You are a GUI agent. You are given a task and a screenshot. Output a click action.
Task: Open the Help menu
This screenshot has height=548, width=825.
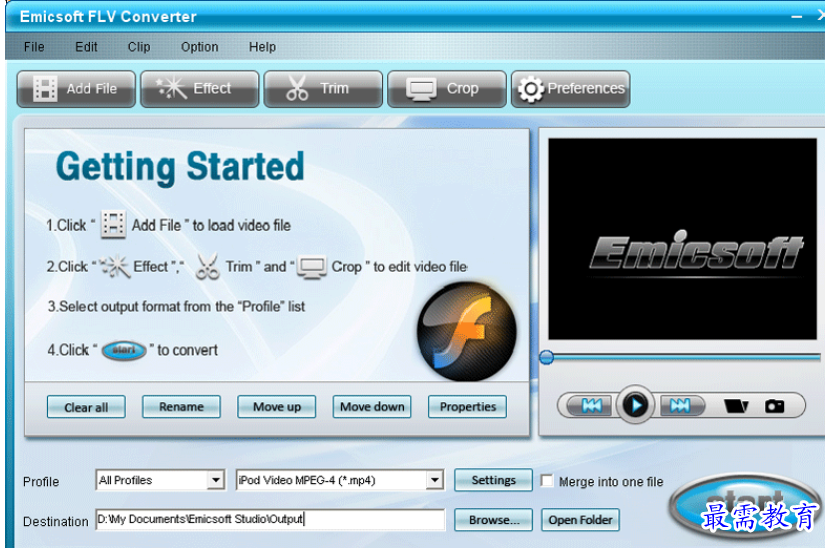(x=263, y=47)
